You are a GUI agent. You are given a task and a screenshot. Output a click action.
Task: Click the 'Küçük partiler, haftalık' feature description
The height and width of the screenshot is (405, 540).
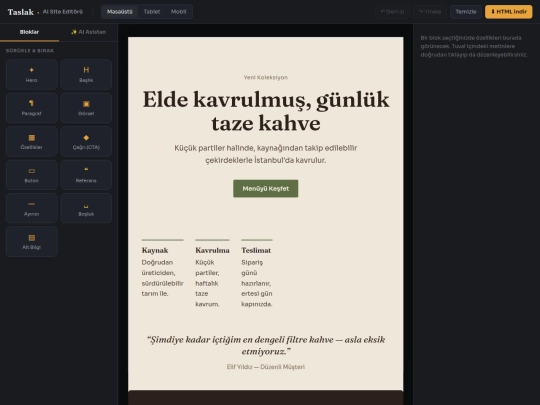click(x=208, y=283)
